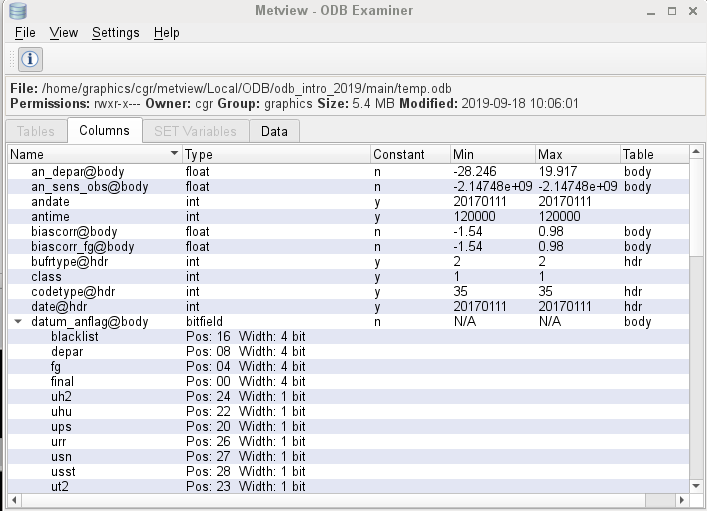Click the horizontal scrollbar left arrow
The image size is (707, 511).
pyautogui.click(x=14, y=500)
